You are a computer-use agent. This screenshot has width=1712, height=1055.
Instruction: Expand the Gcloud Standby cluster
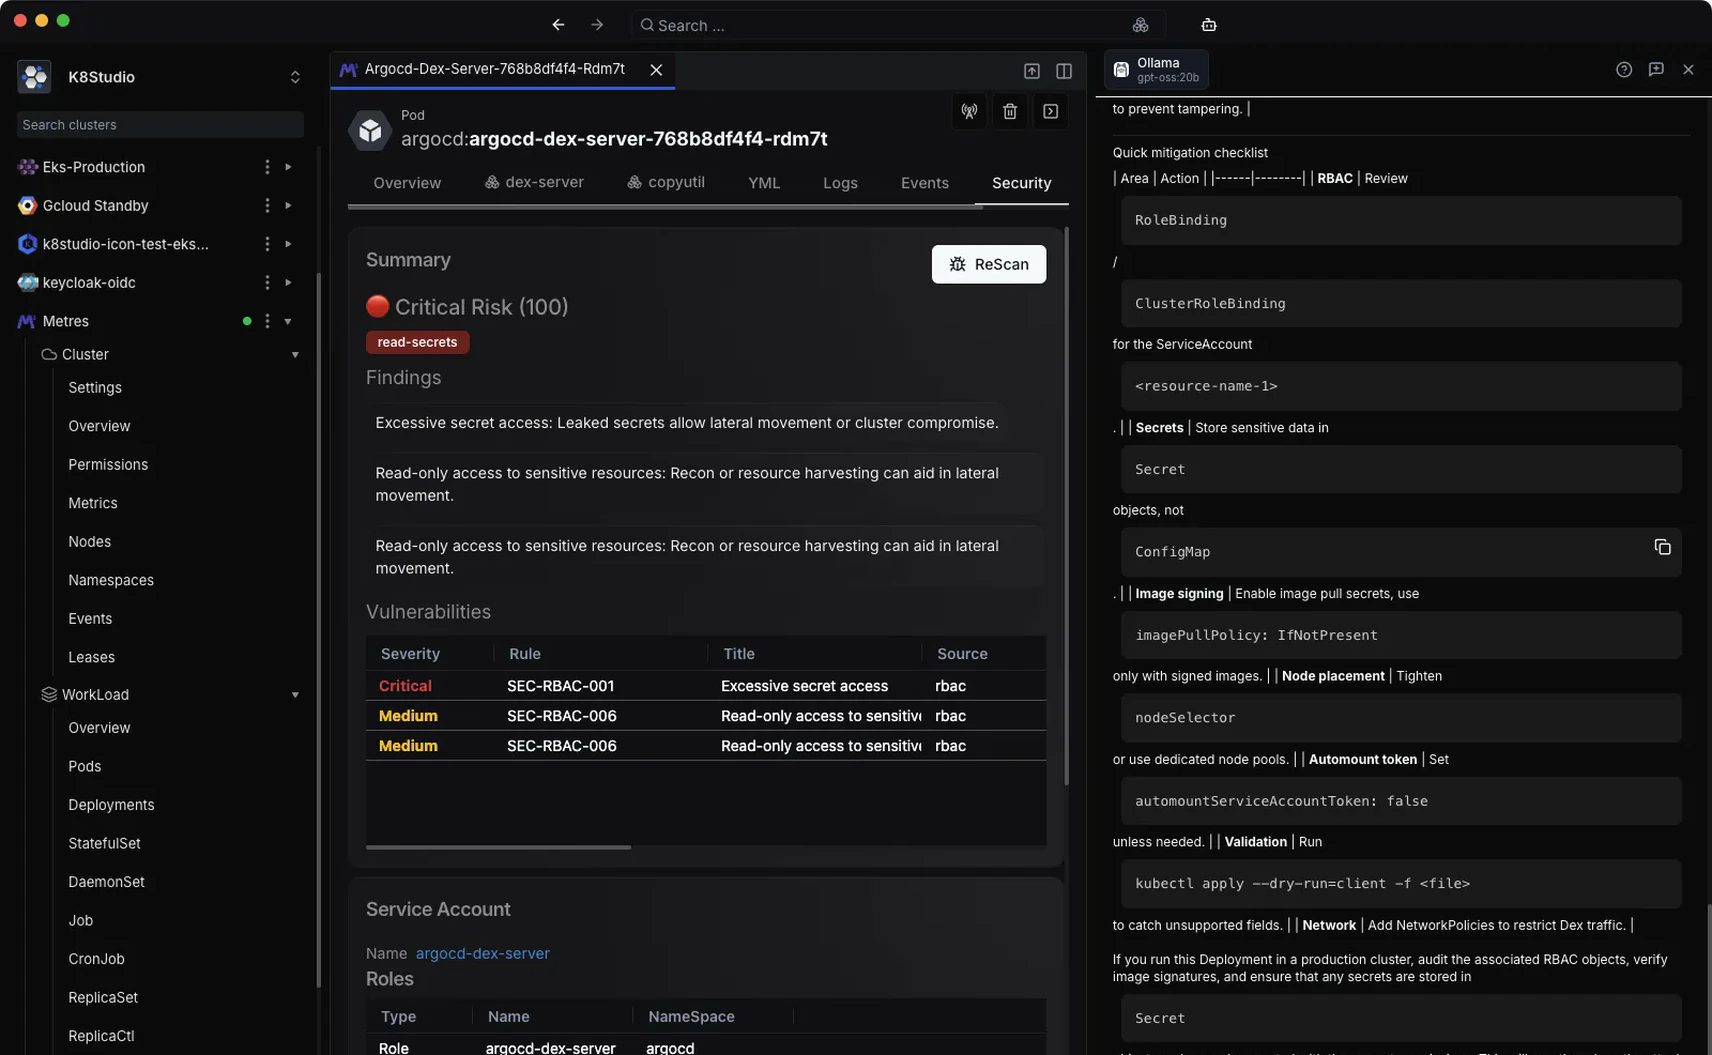pyautogui.click(x=288, y=206)
